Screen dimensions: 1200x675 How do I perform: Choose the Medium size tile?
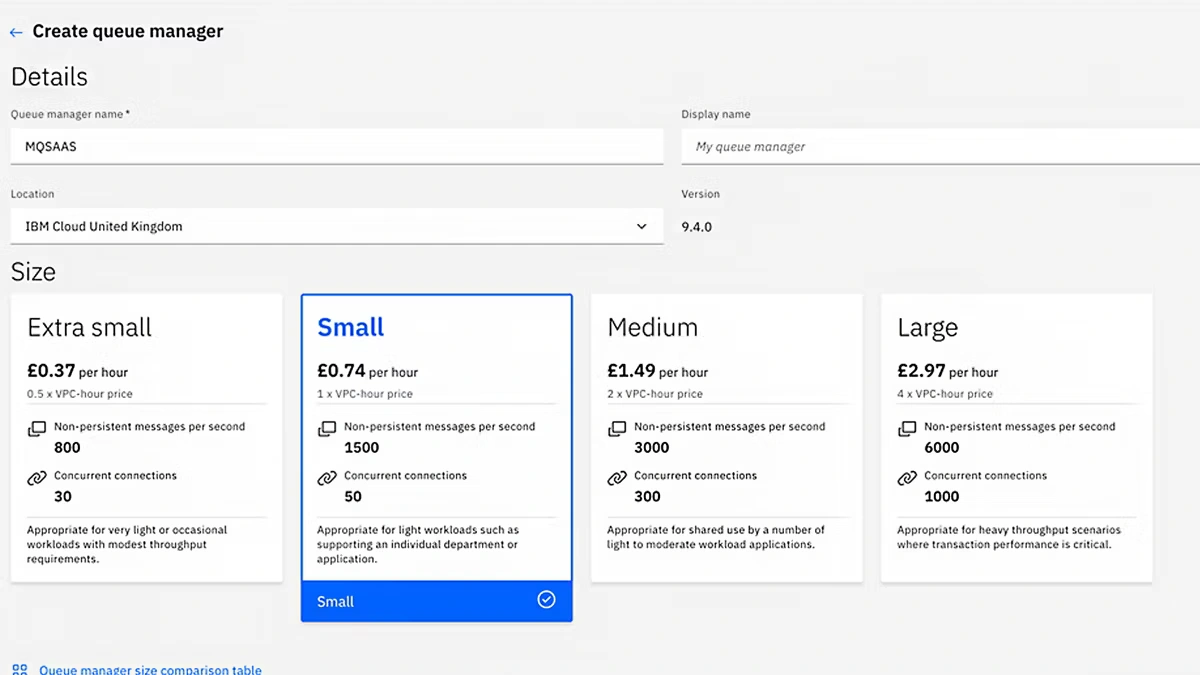pyautogui.click(x=726, y=437)
